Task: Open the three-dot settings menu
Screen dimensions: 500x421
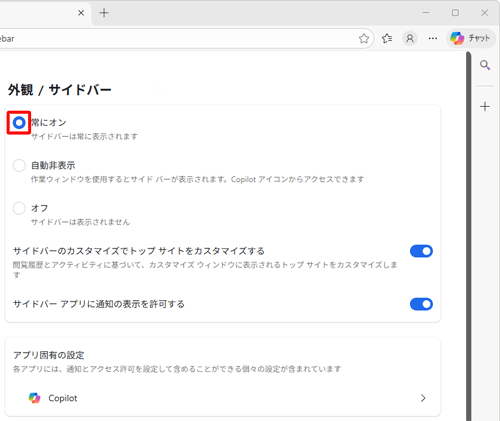Action: (433, 39)
